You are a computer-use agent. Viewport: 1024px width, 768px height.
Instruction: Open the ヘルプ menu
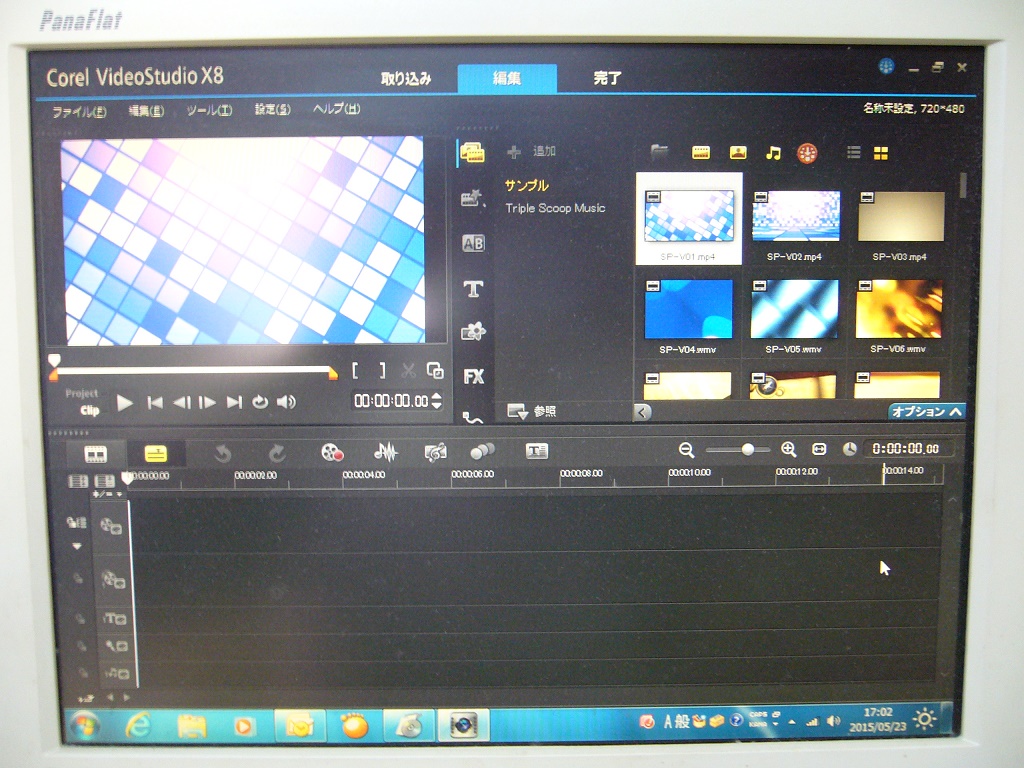tap(336, 109)
